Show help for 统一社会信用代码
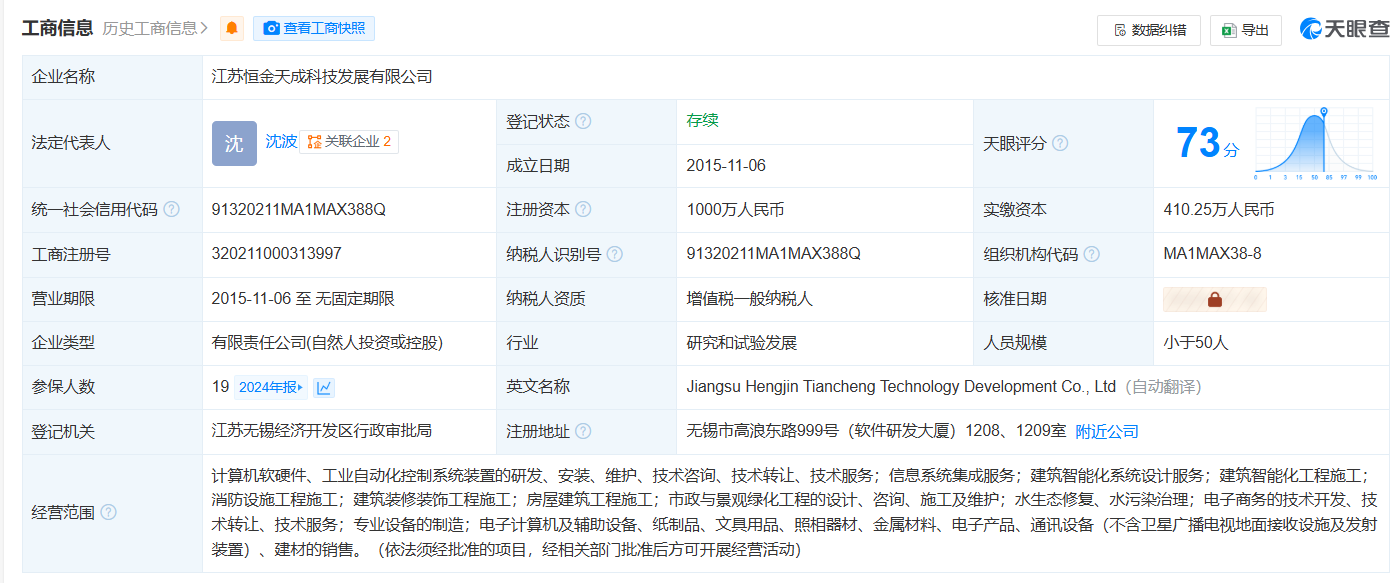This screenshot has width=1391, height=583. (x=171, y=209)
